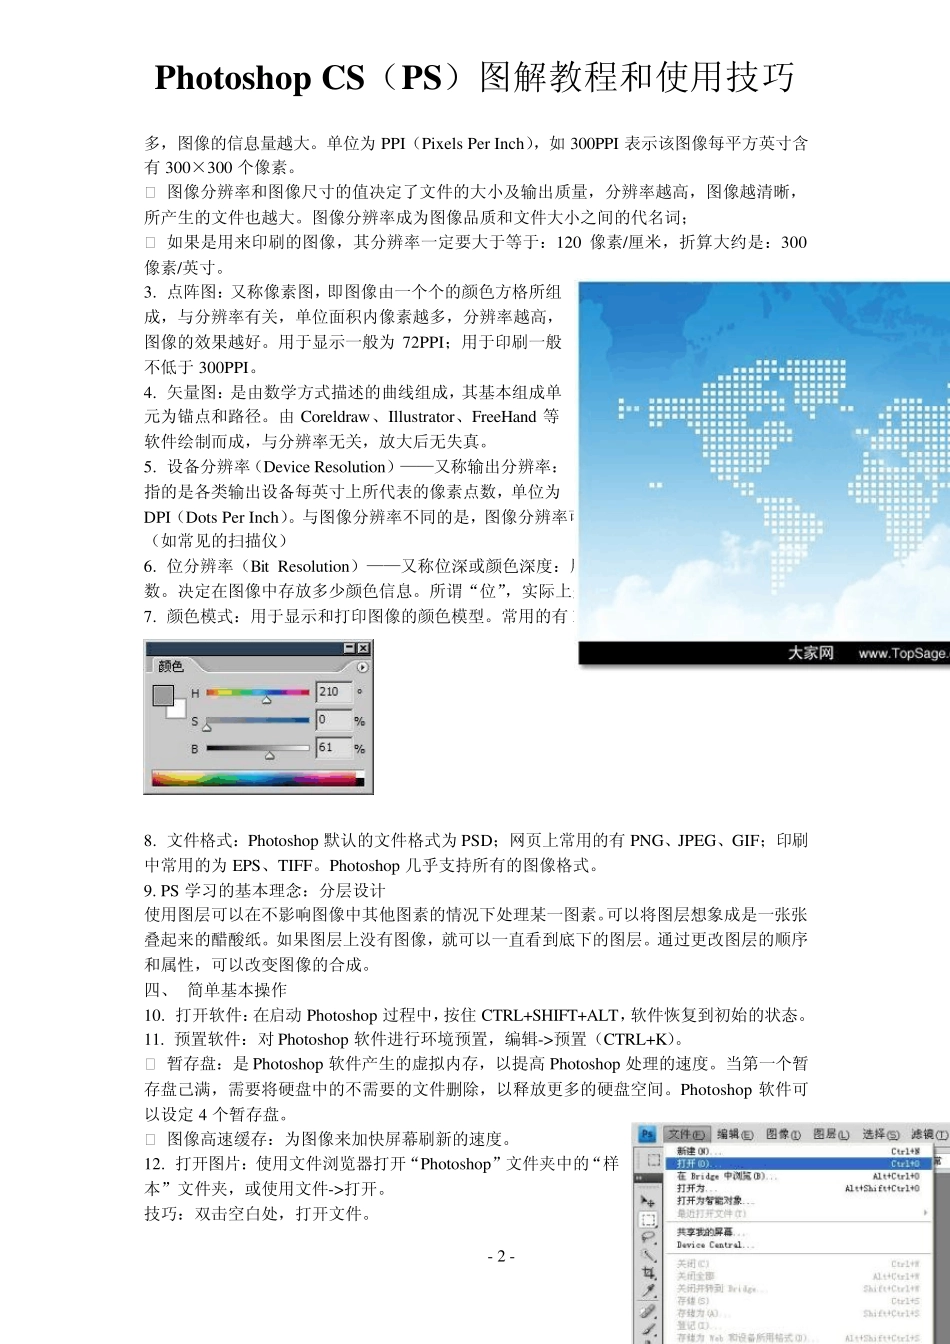
Task: Open the 选择(S) menu
Action: 880,1134
